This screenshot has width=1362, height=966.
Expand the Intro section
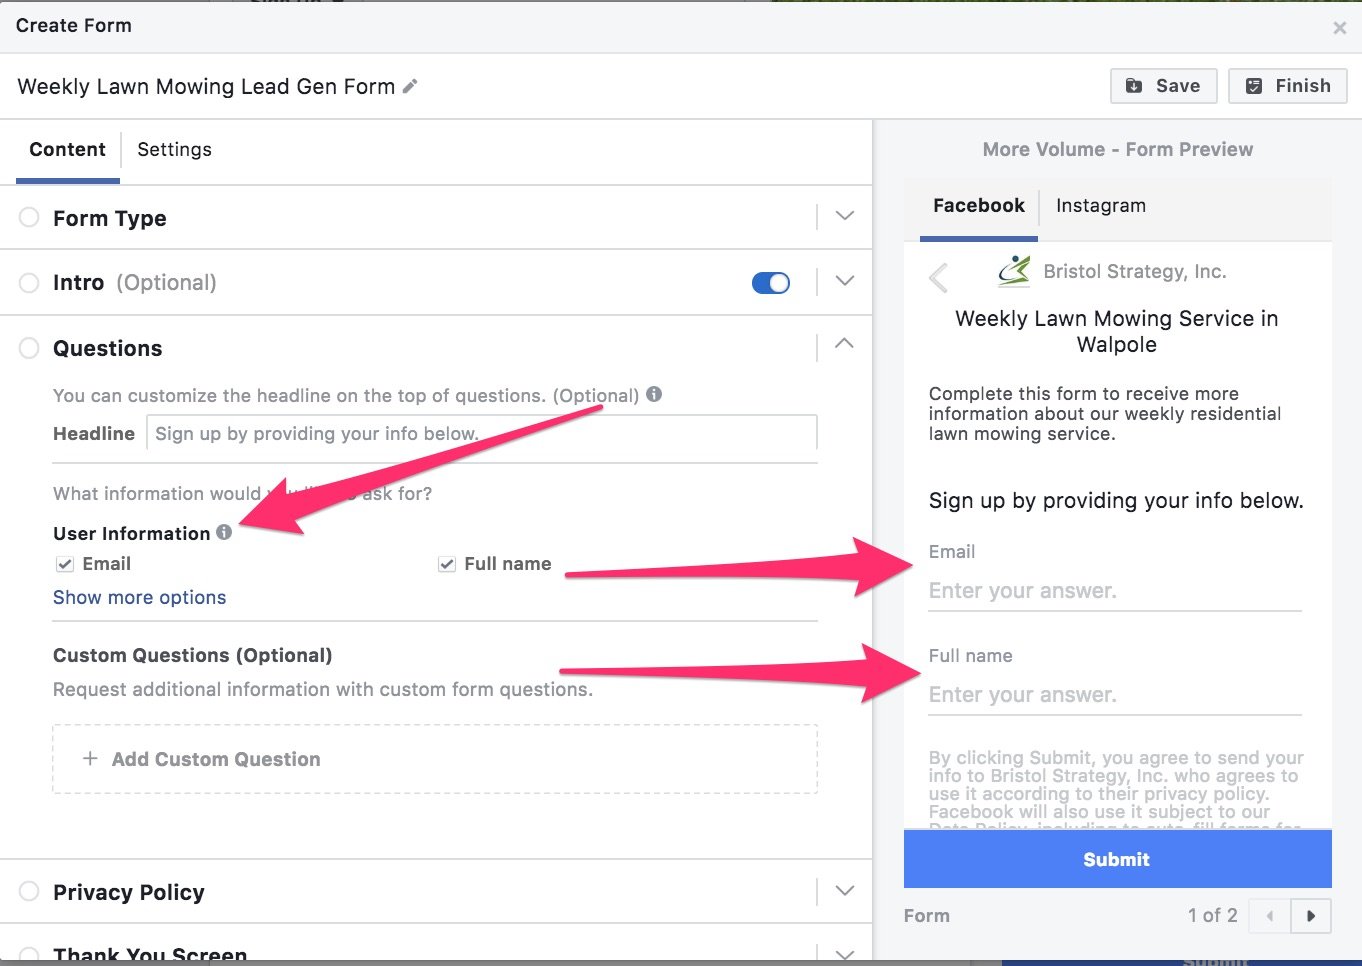click(845, 281)
